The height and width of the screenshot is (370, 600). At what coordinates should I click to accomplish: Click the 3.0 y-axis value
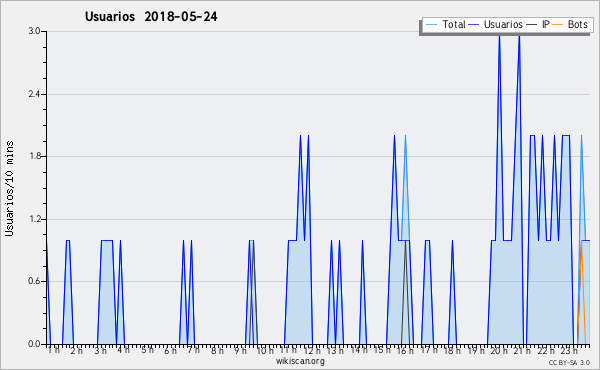34,31
